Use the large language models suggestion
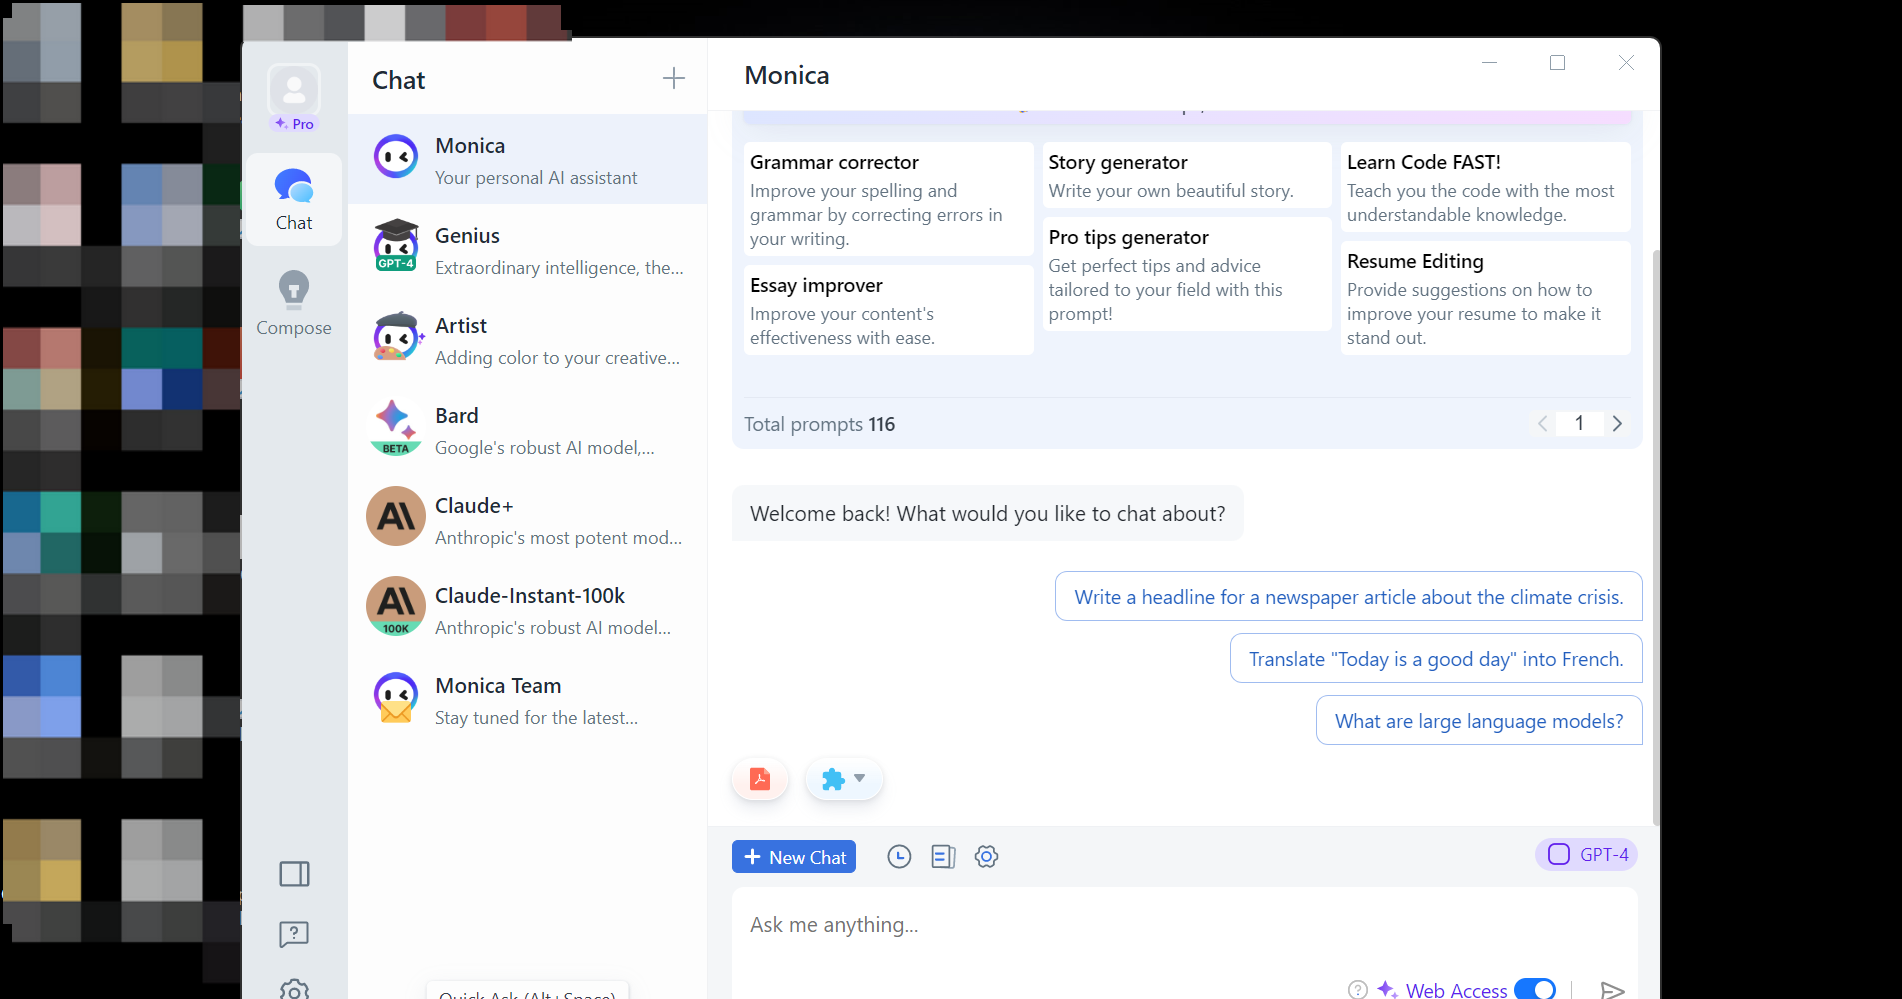The height and width of the screenshot is (999, 1902). (x=1479, y=721)
